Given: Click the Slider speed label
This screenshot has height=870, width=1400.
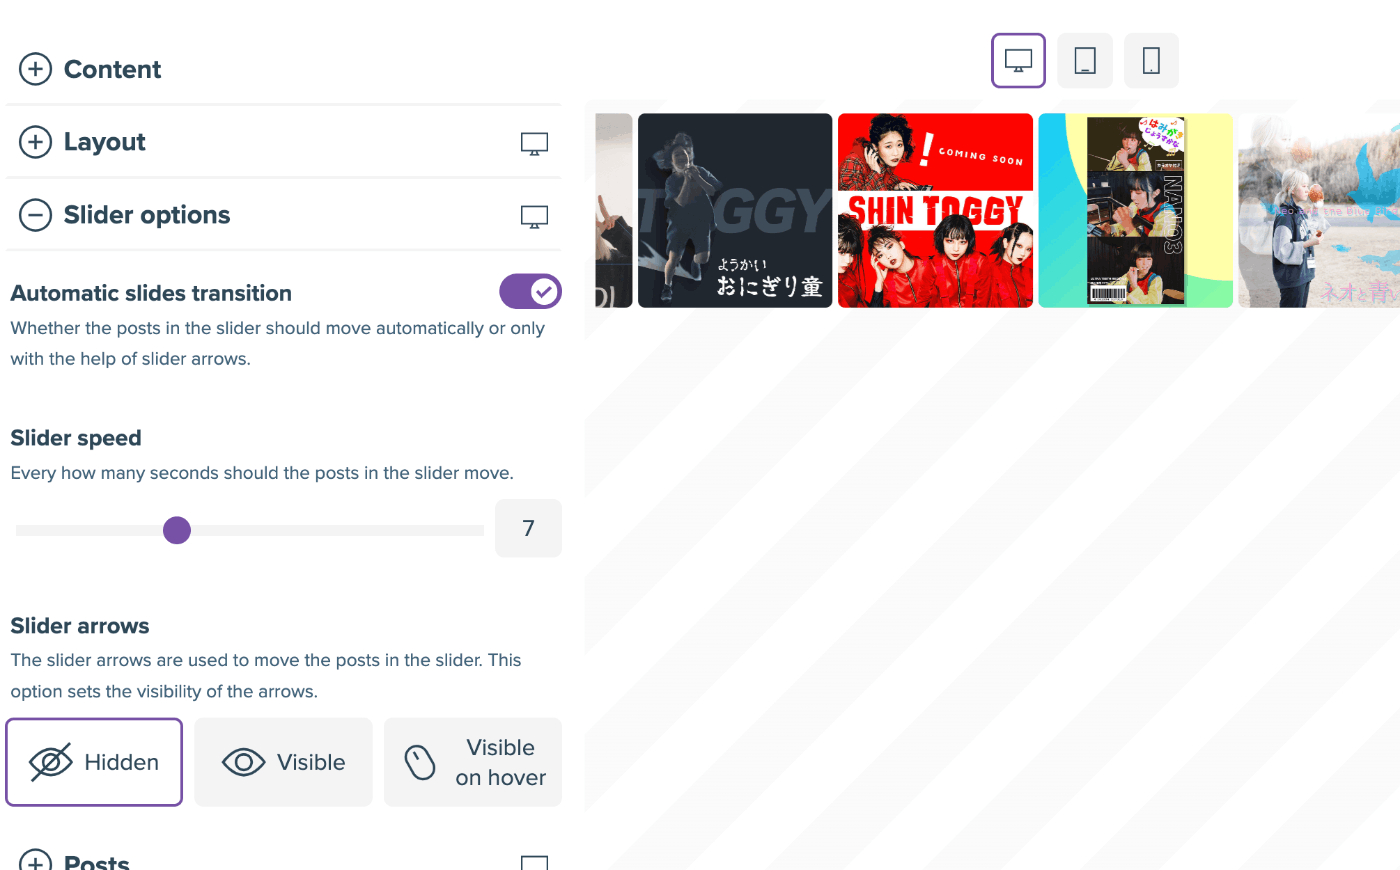Looking at the screenshot, I should pyautogui.click(x=76, y=438).
